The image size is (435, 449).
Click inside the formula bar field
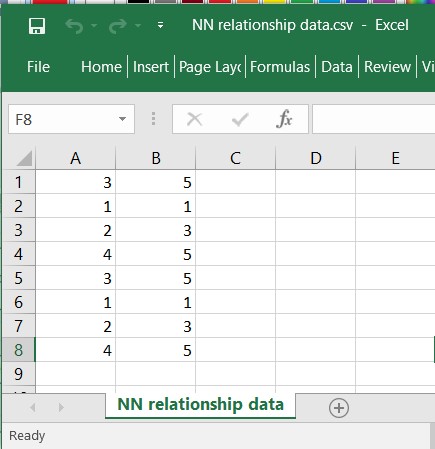point(374,119)
